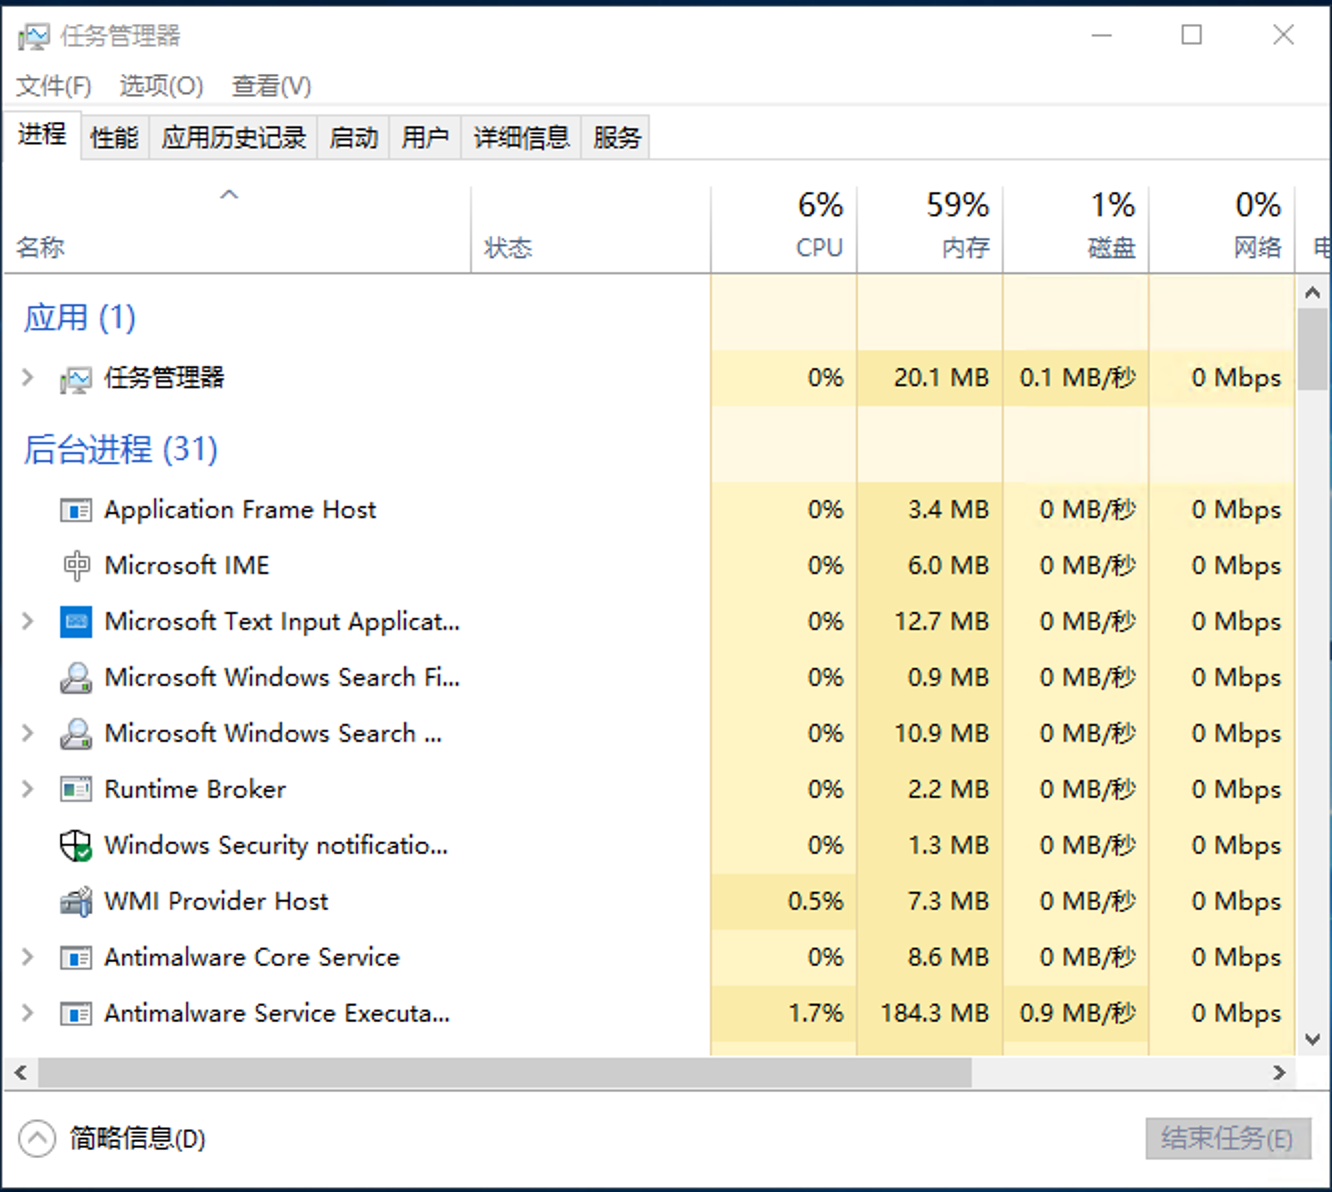Click 简略信息(D) to collapse details
1332x1192 pixels.
pos(137,1138)
